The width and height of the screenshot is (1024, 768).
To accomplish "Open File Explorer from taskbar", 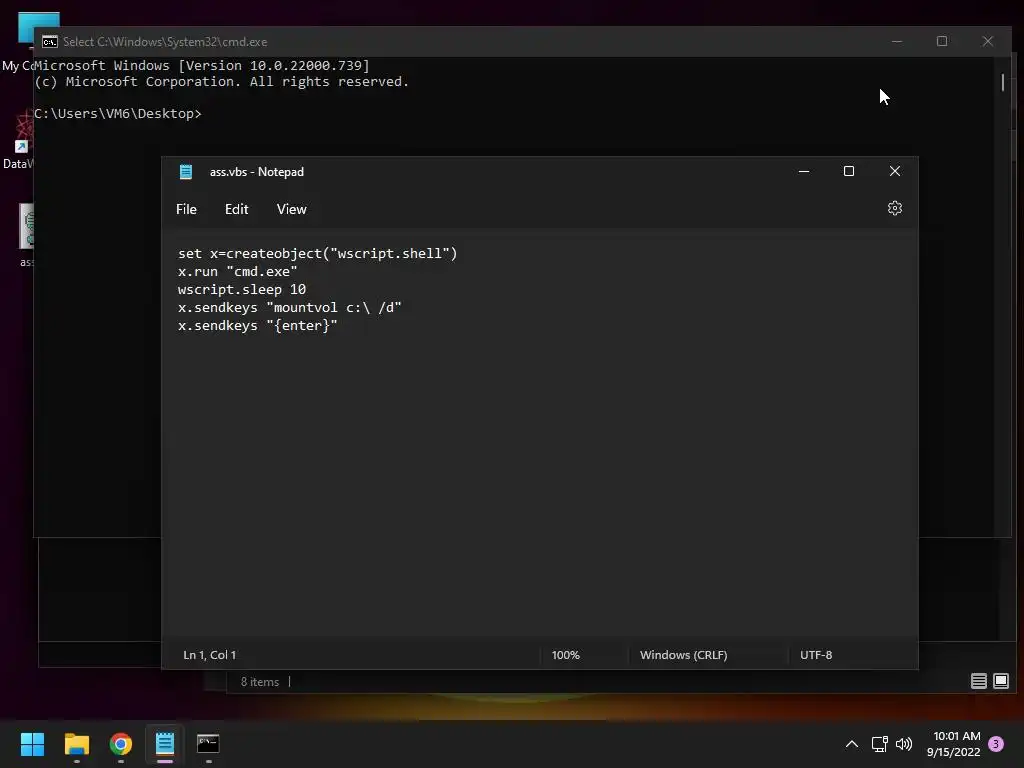I will [76, 744].
